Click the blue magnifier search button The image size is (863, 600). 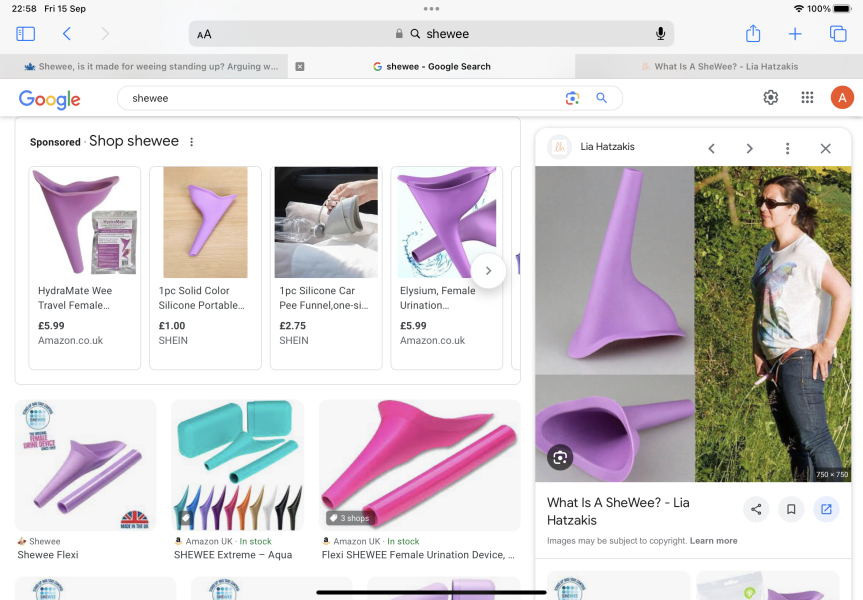click(x=602, y=99)
